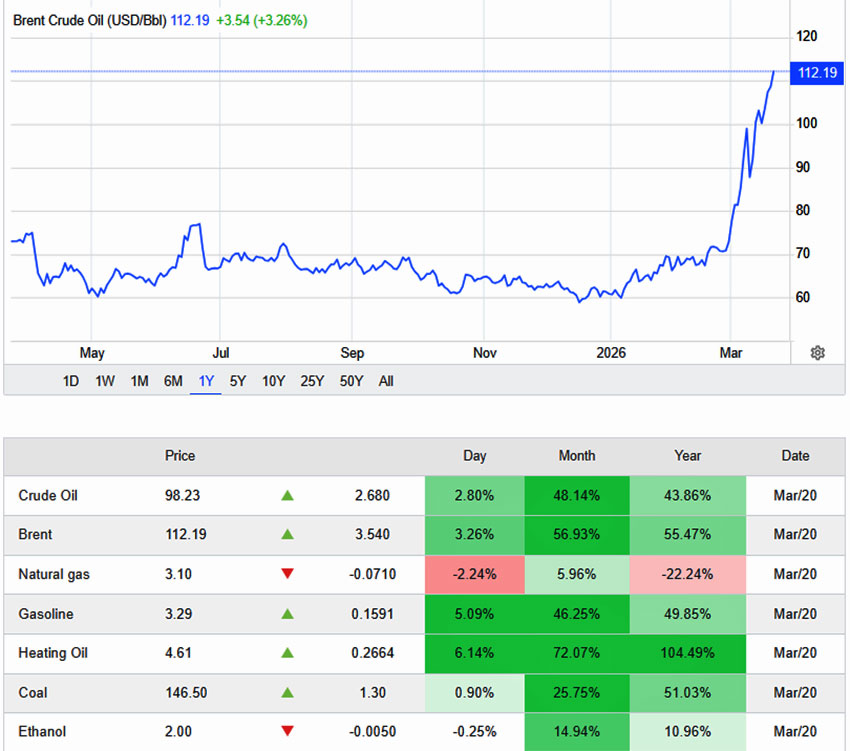Image resolution: width=850 pixels, height=751 pixels.
Task: Go to the Heating Oil link
Action: click(53, 653)
